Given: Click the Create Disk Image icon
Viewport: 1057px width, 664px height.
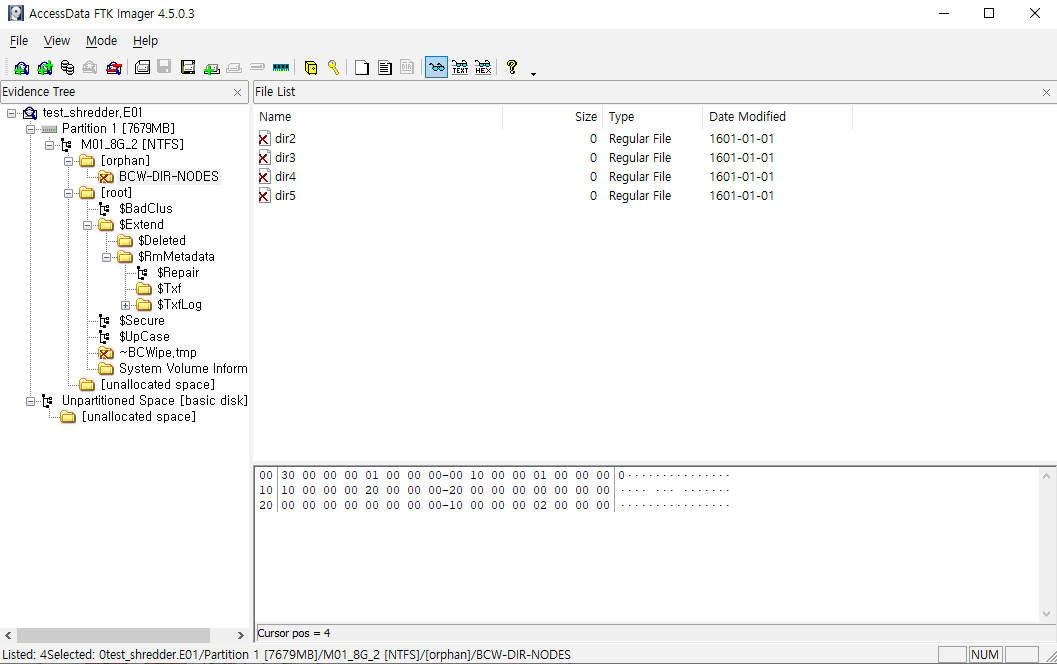Looking at the screenshot, I should (142, 67).
